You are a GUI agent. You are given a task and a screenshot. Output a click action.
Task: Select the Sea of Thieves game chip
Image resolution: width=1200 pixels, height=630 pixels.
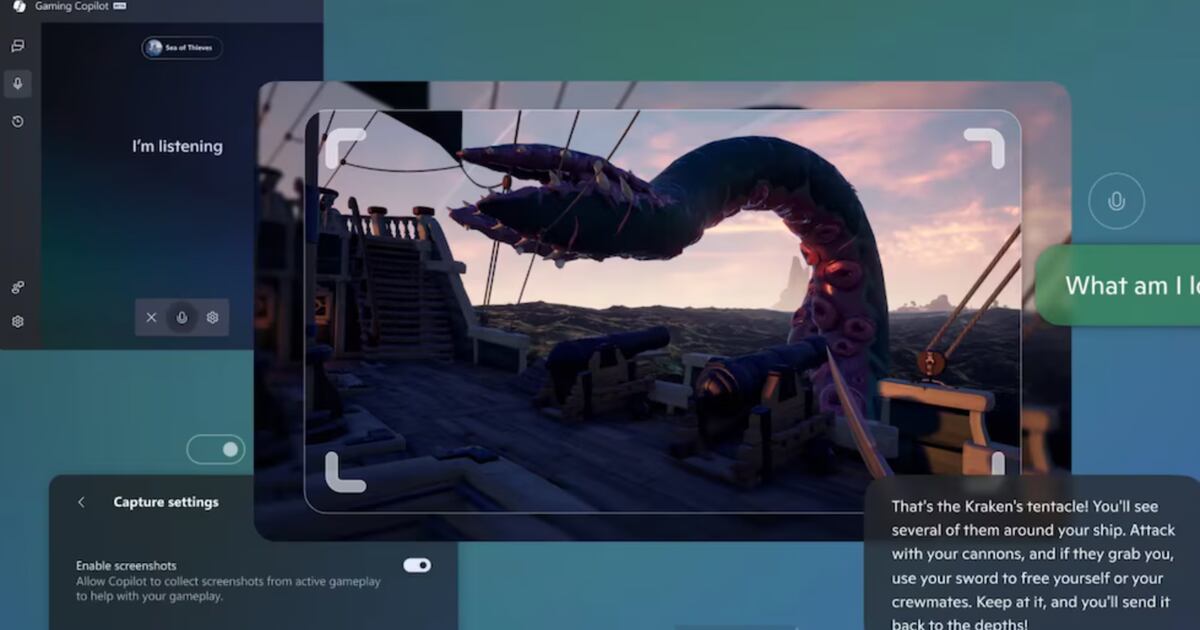(x=182, y=47)
